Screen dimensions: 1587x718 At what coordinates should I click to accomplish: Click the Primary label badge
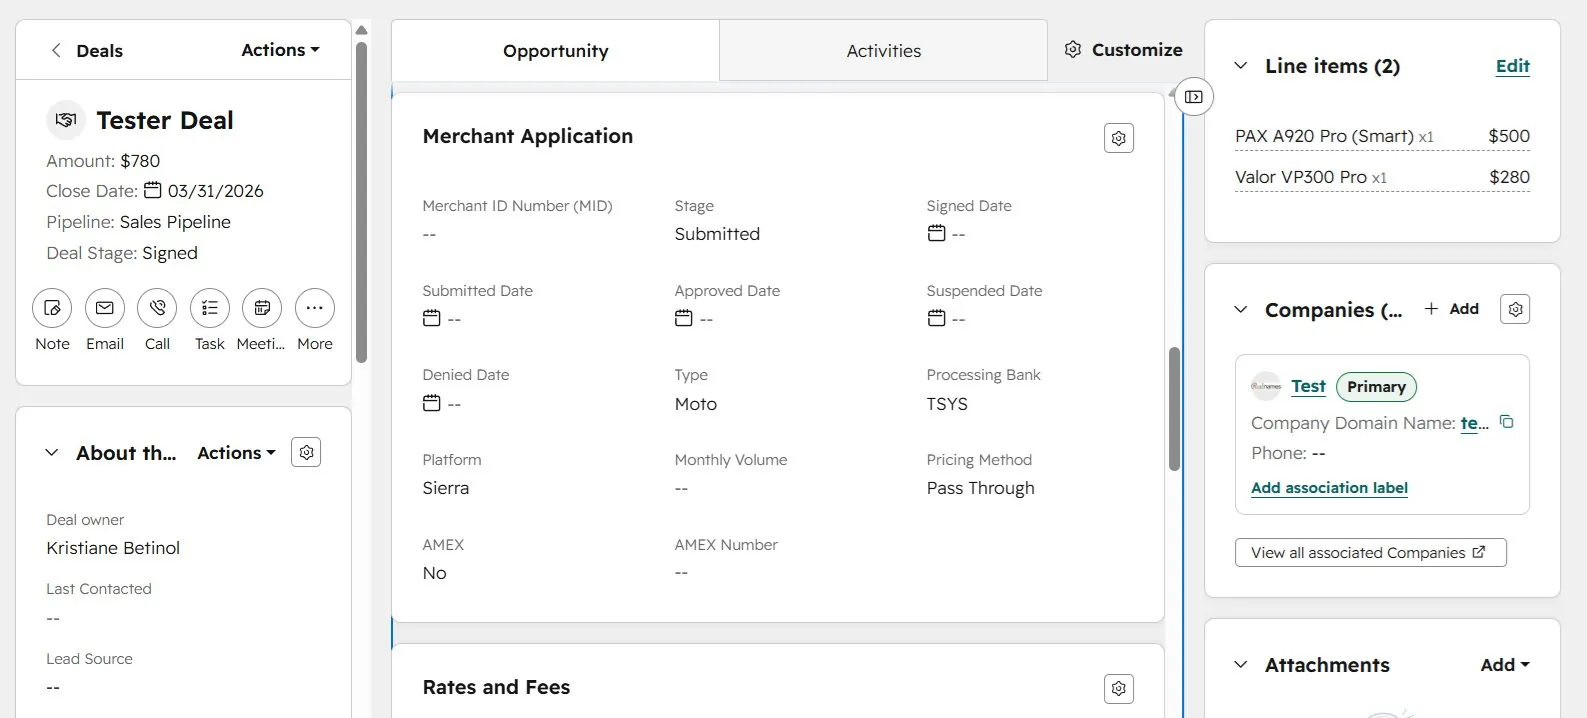click(1376, 387)
